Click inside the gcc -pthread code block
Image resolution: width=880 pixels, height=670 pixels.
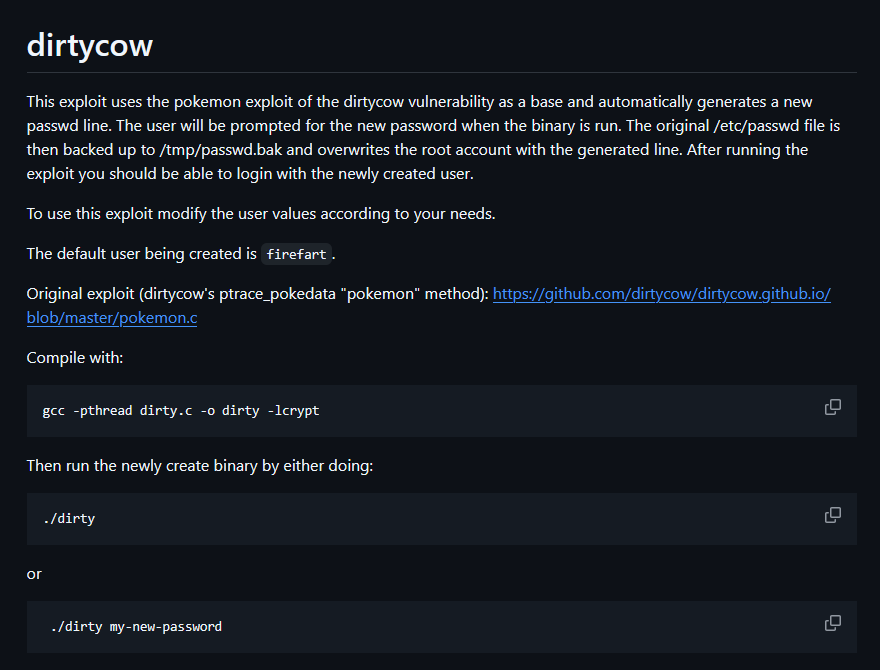[442, 411]
